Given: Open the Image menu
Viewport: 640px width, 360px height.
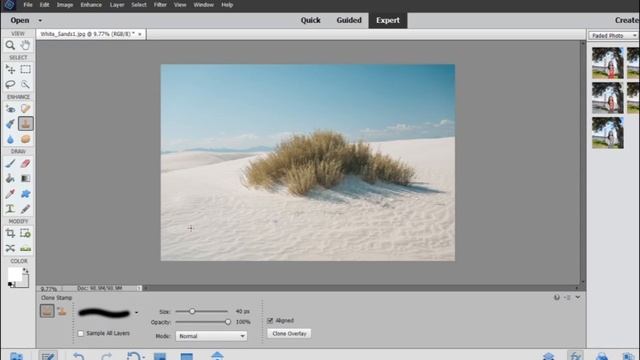Looking at the screenshot, I should (x=64, y=5).
